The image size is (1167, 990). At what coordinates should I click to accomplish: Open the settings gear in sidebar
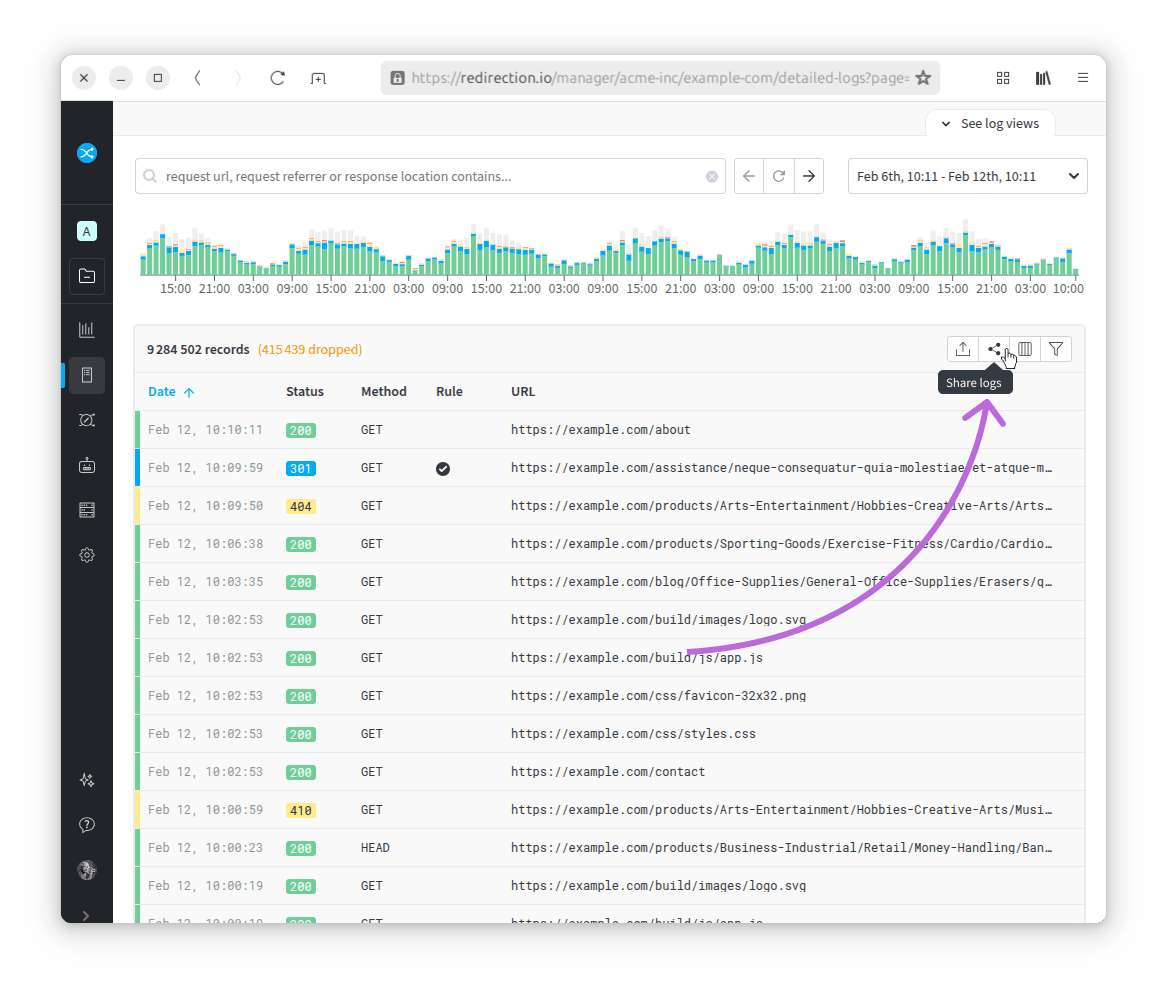tap(87, 555)
